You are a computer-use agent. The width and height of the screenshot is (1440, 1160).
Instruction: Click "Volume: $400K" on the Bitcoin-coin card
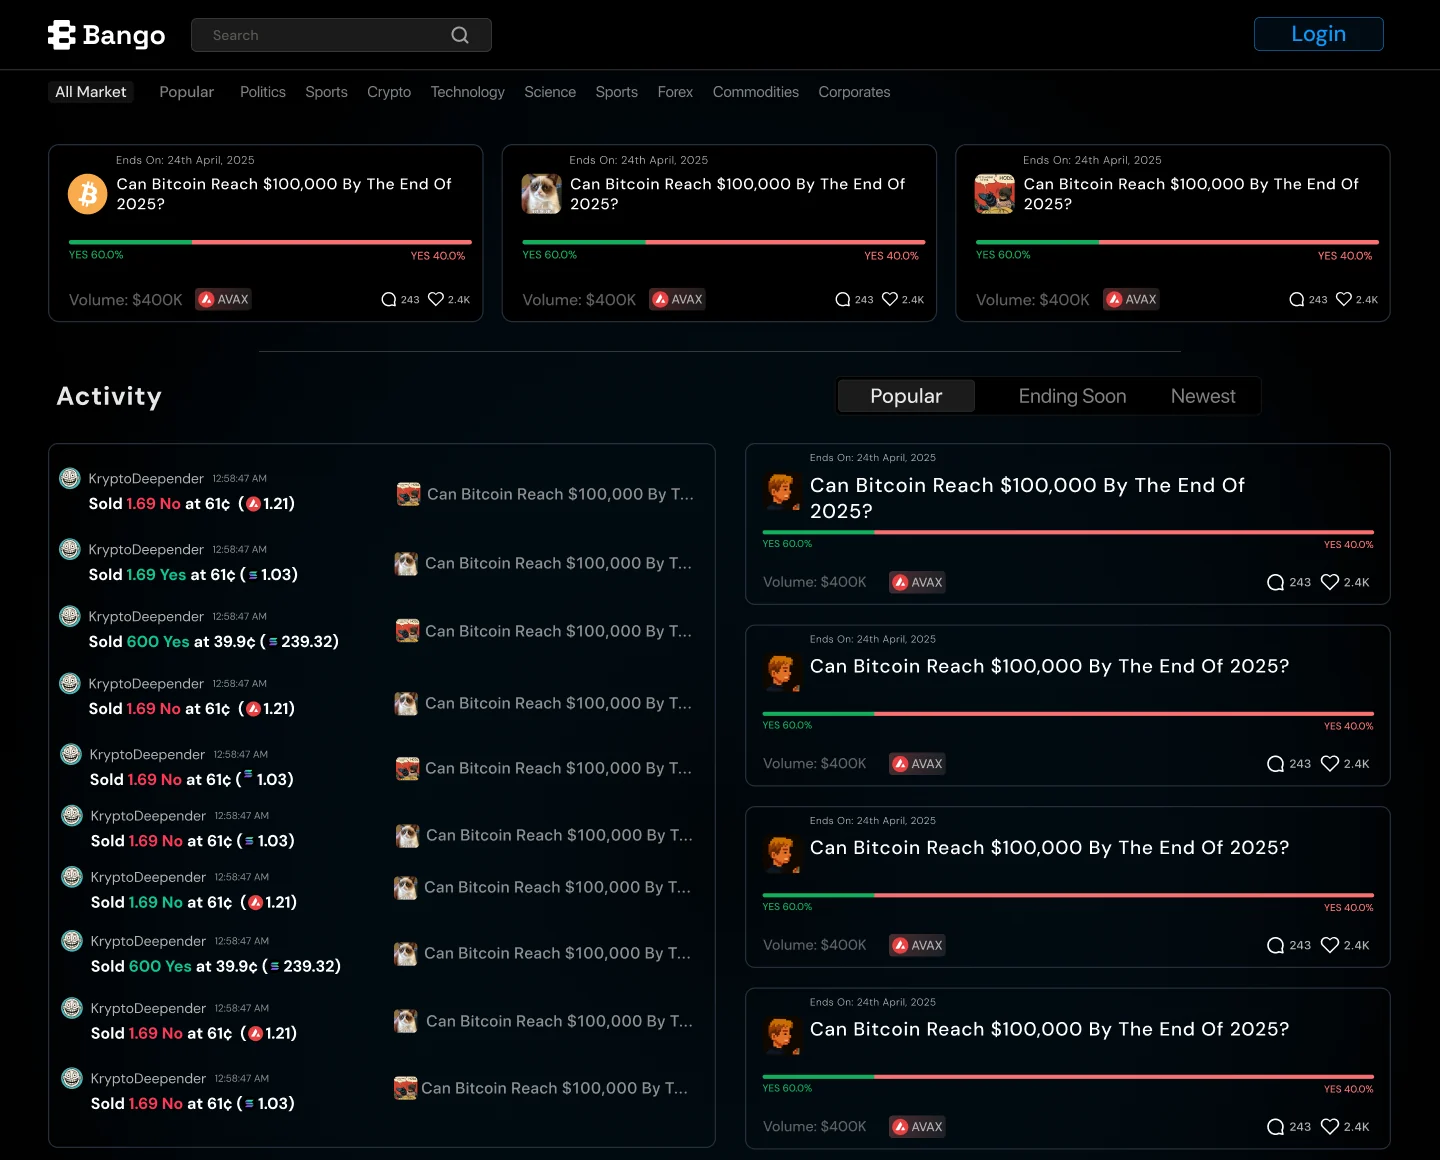click(126, 300)
